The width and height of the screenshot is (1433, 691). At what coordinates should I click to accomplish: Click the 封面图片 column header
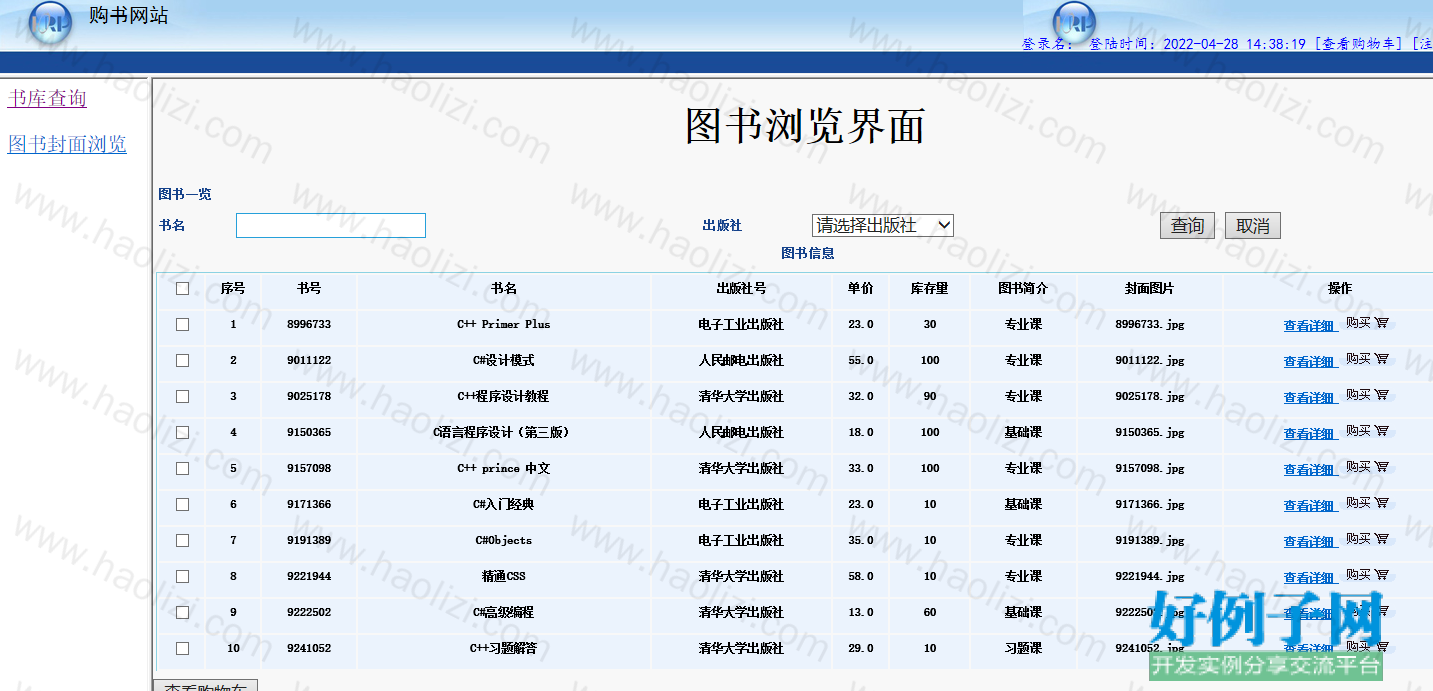[1149, 288]
